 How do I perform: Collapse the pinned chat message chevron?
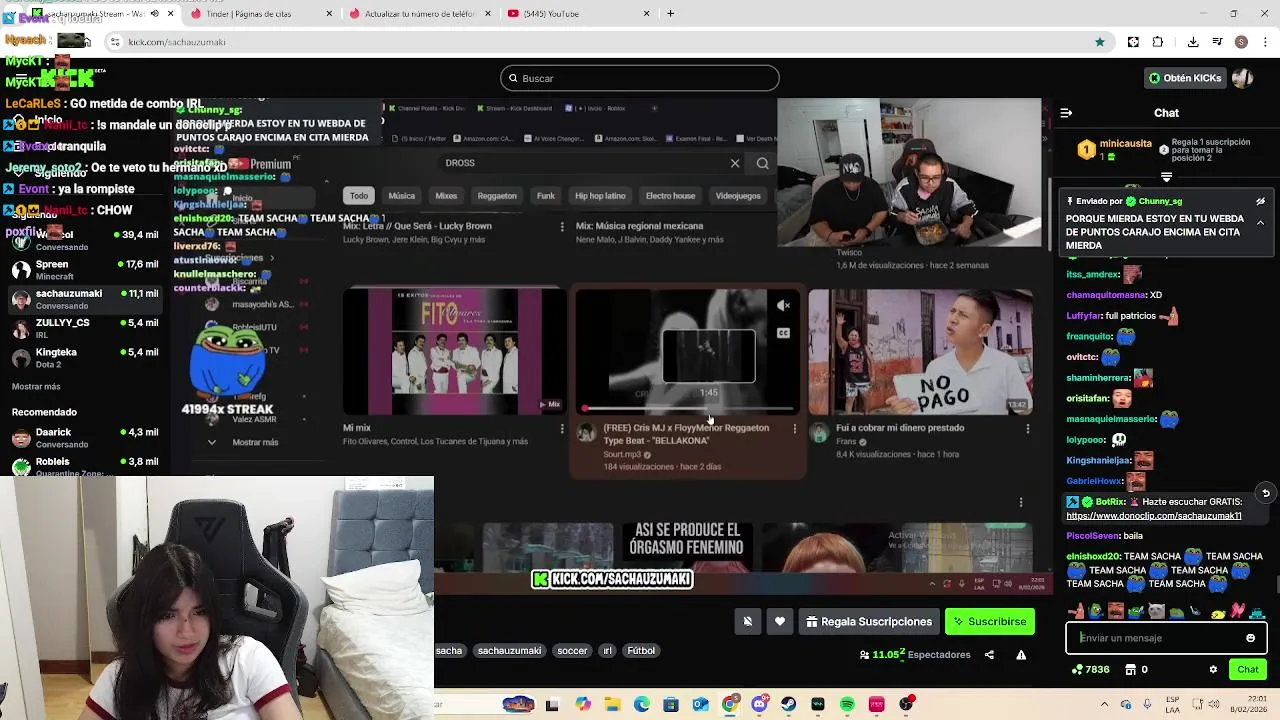pos(1260,222)
